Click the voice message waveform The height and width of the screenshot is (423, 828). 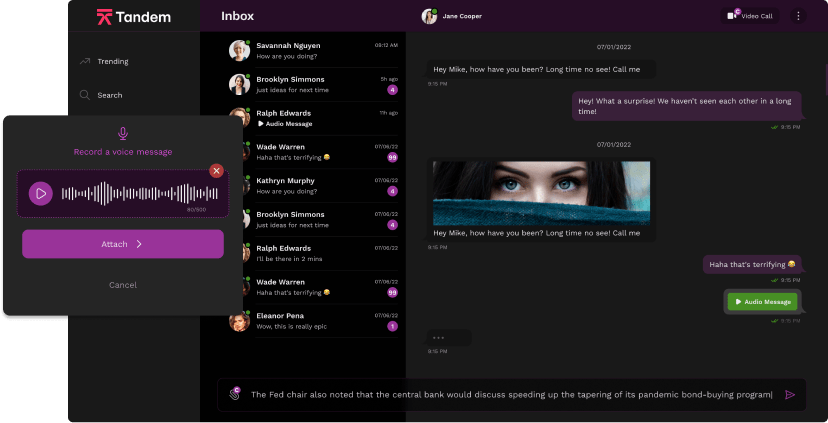point(139,194)
